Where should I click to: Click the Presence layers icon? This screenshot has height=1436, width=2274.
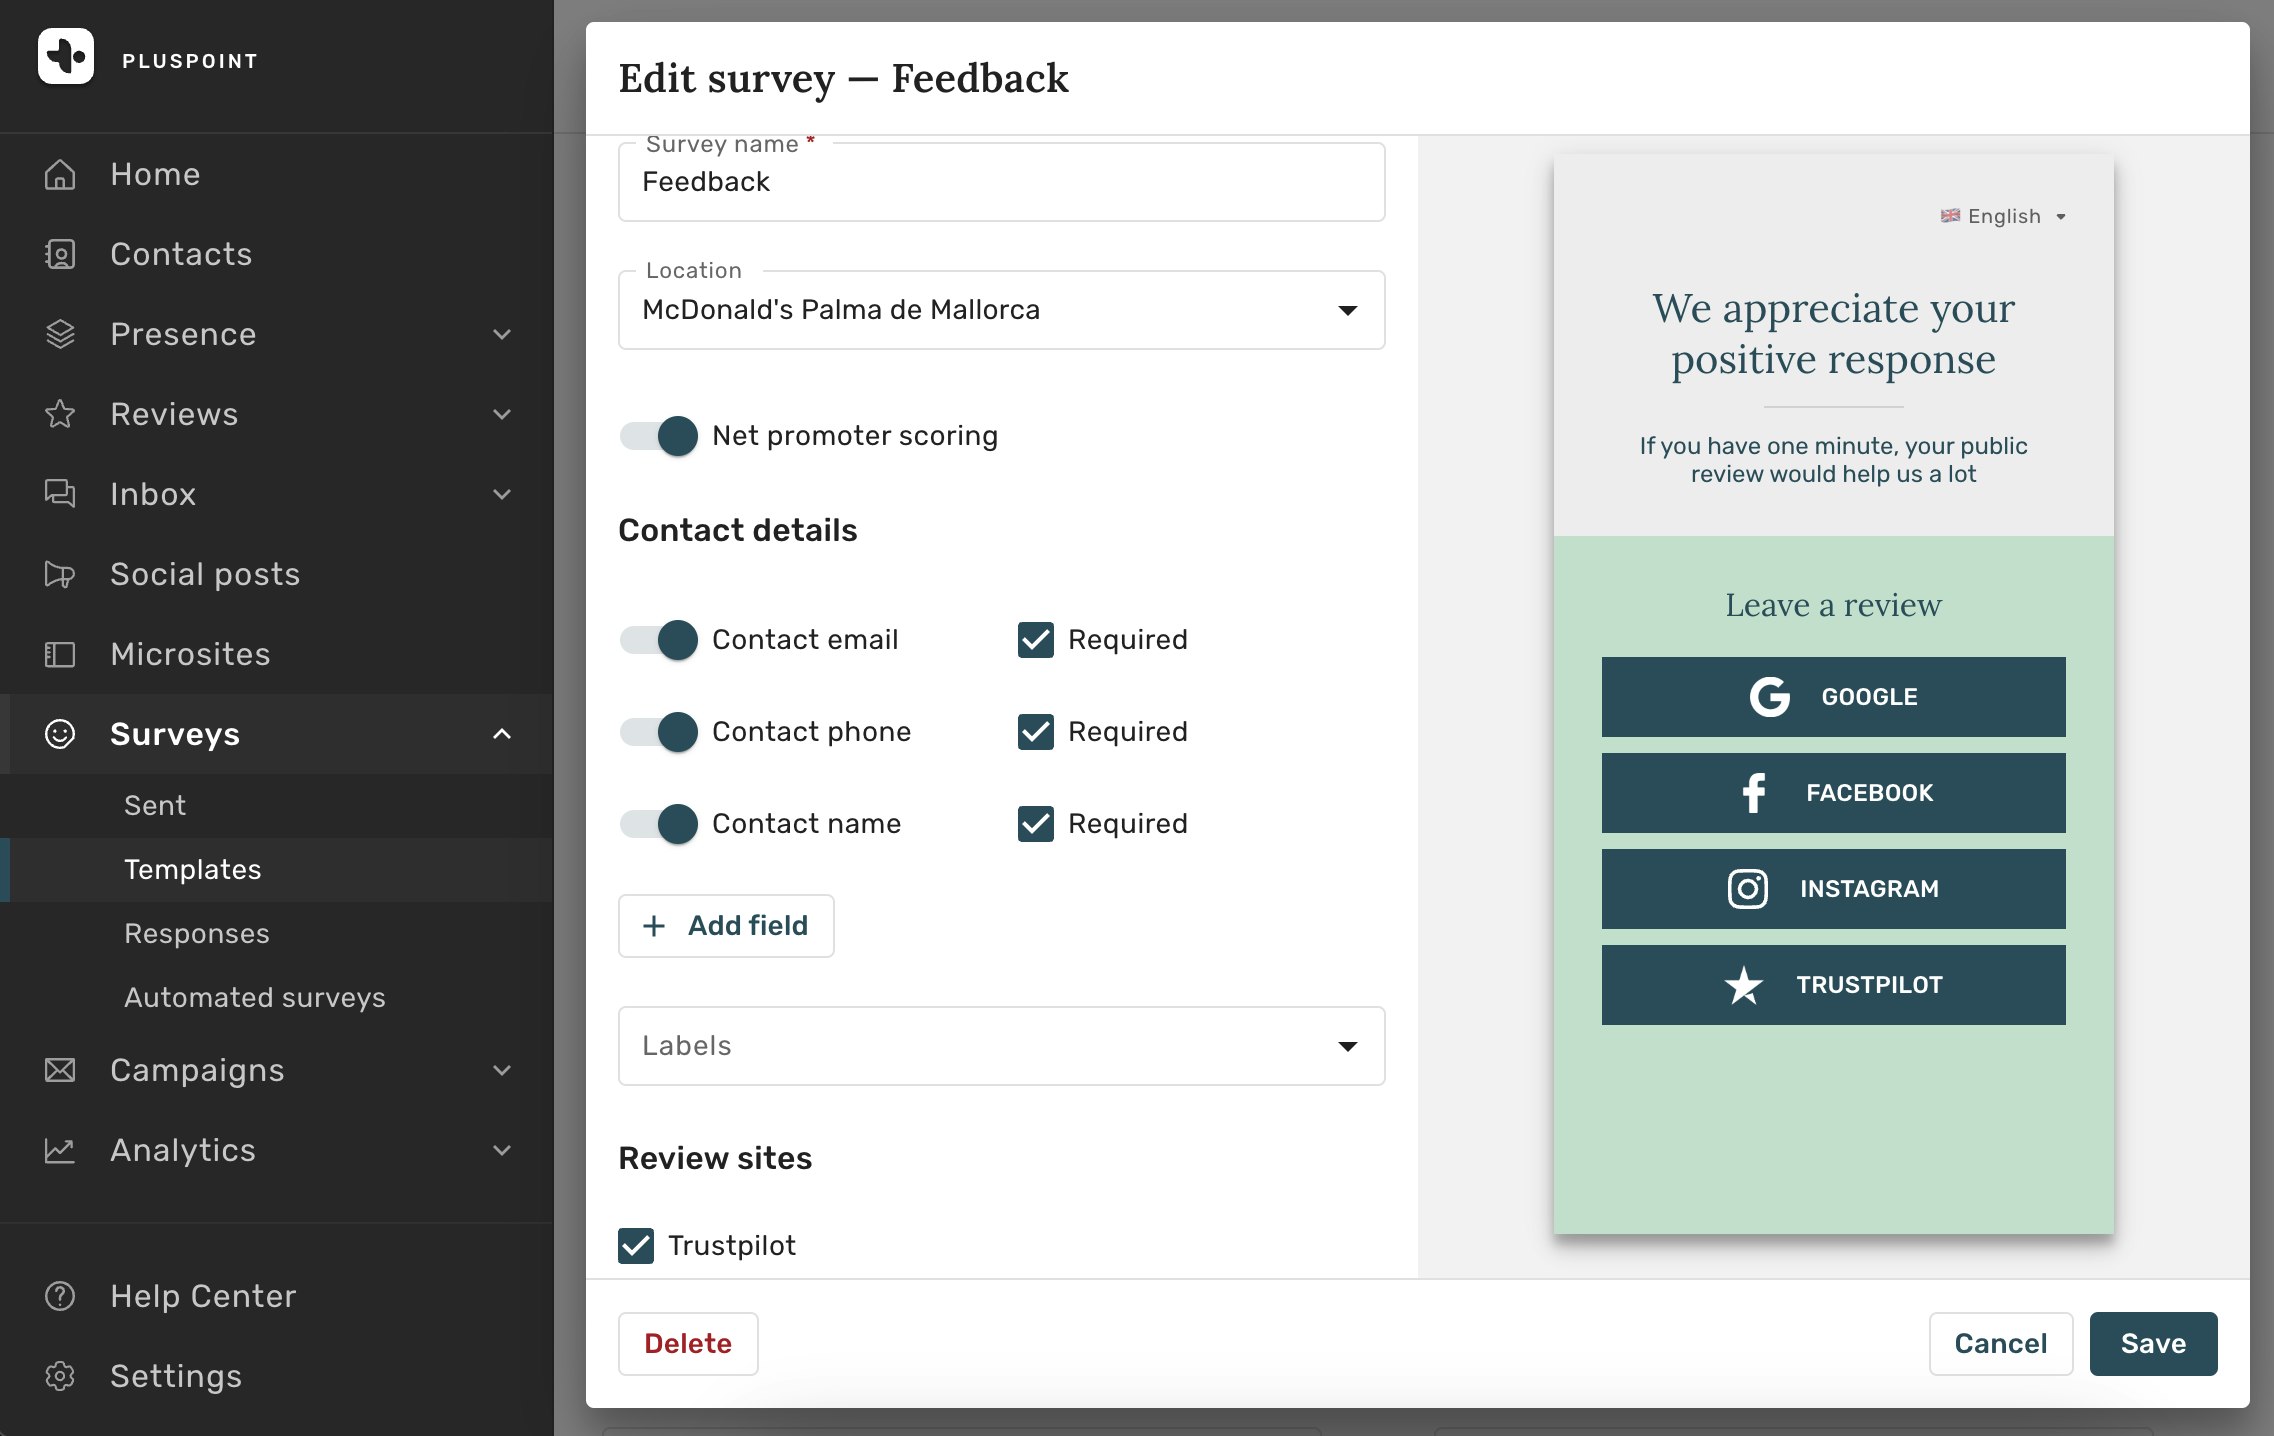tap(60, 334)
